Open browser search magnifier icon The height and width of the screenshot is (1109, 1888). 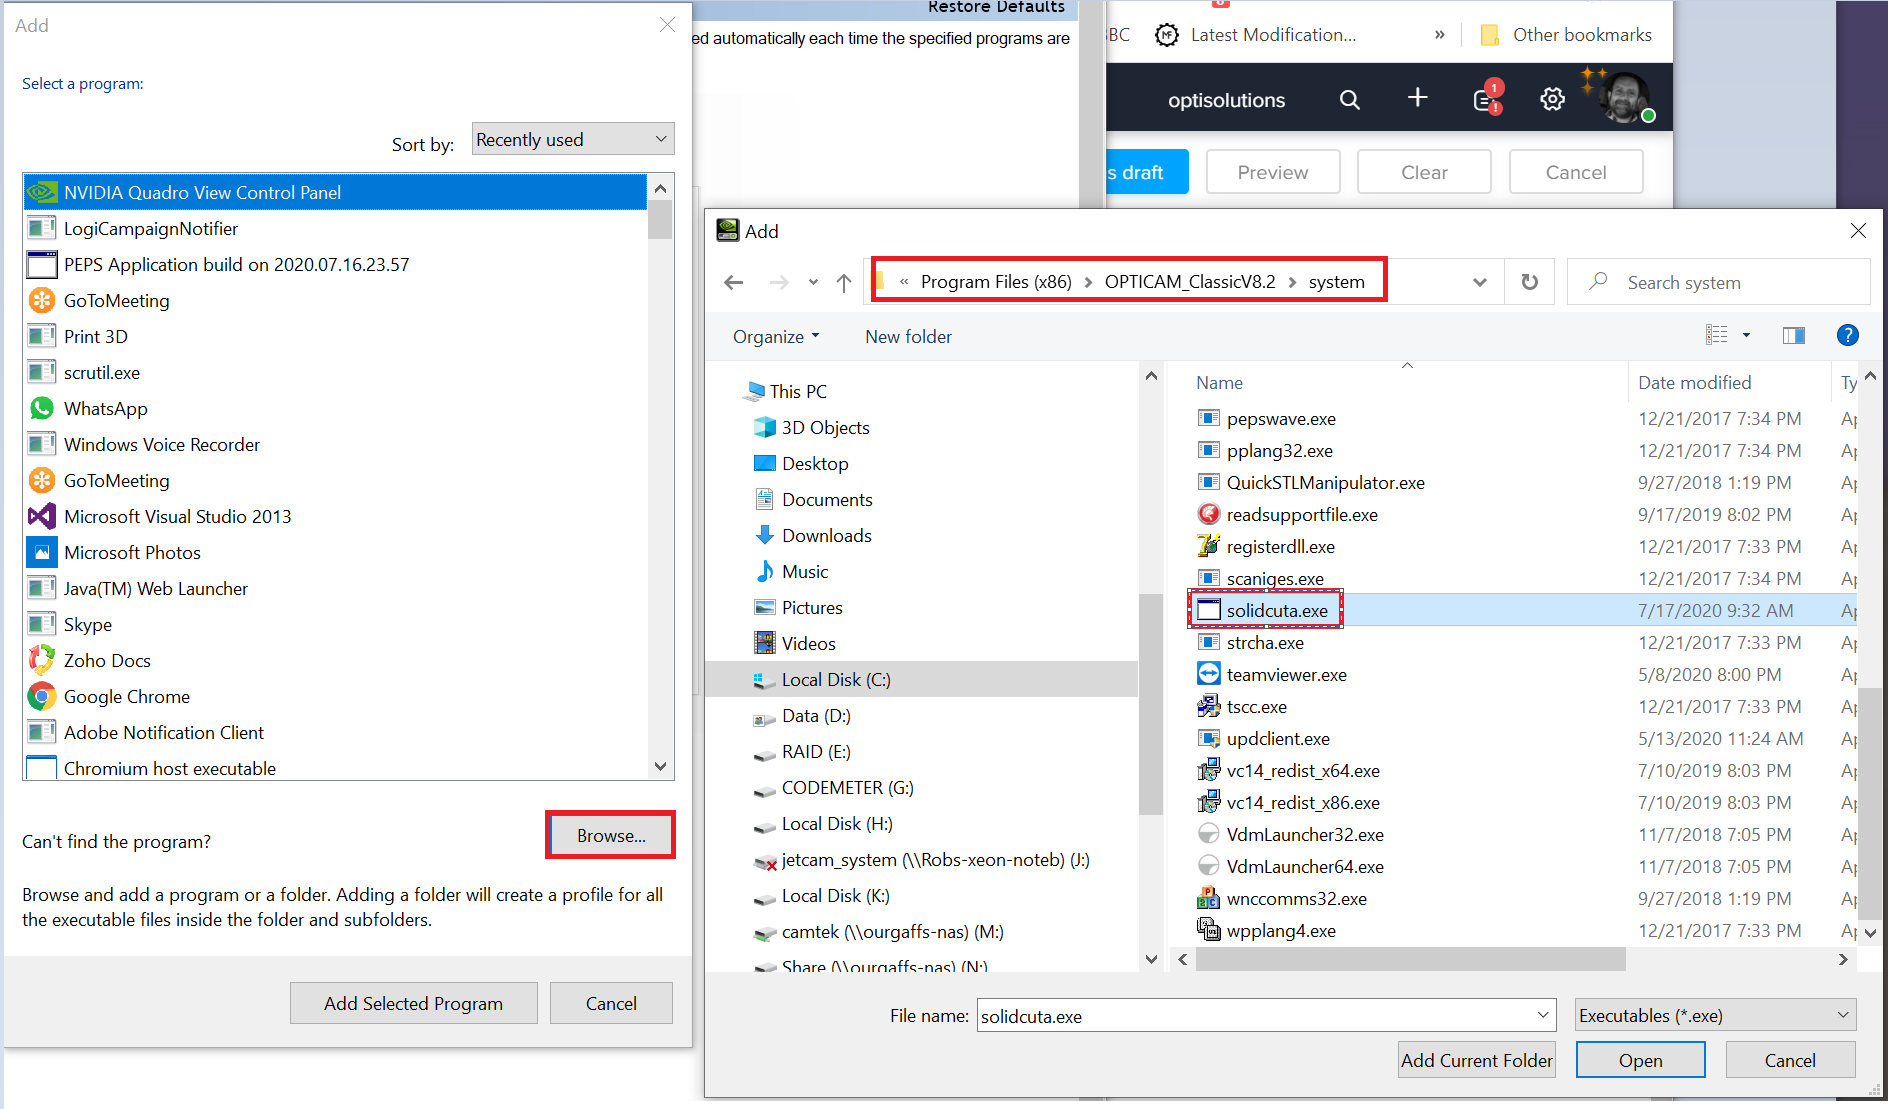pos(1350,100)
